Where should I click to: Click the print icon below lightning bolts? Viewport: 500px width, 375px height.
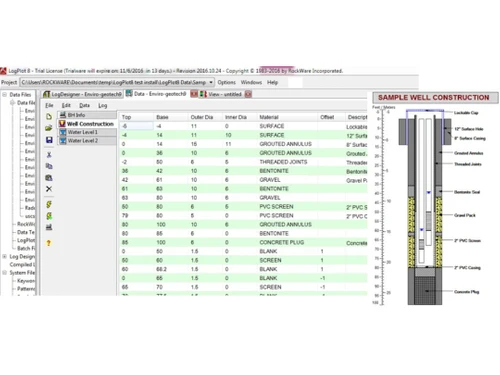pyautogui.click(x=49, y=227)
